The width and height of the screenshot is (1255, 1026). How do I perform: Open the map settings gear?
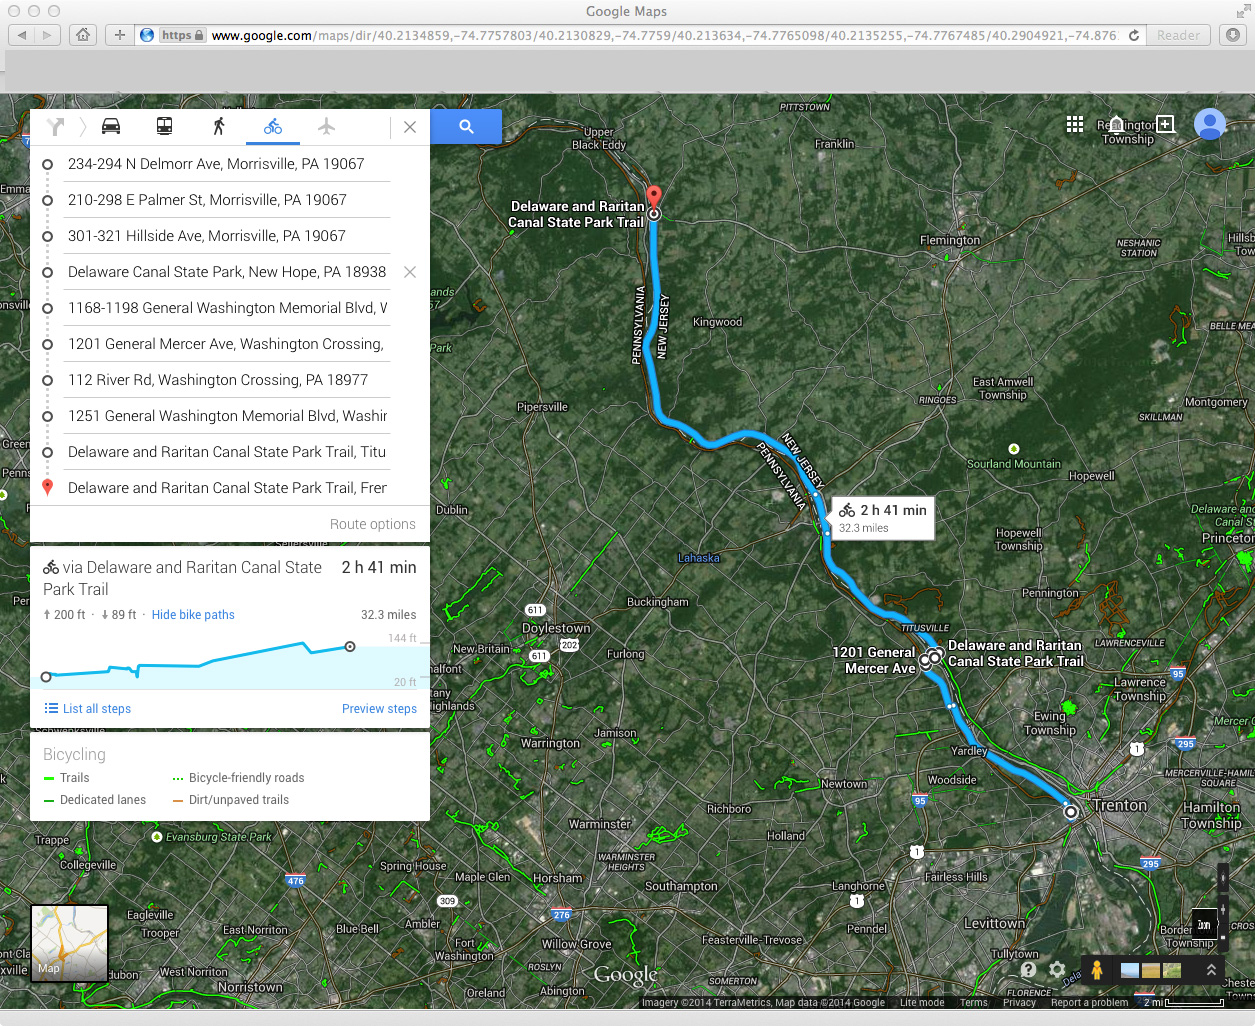tap(1057, 970)
